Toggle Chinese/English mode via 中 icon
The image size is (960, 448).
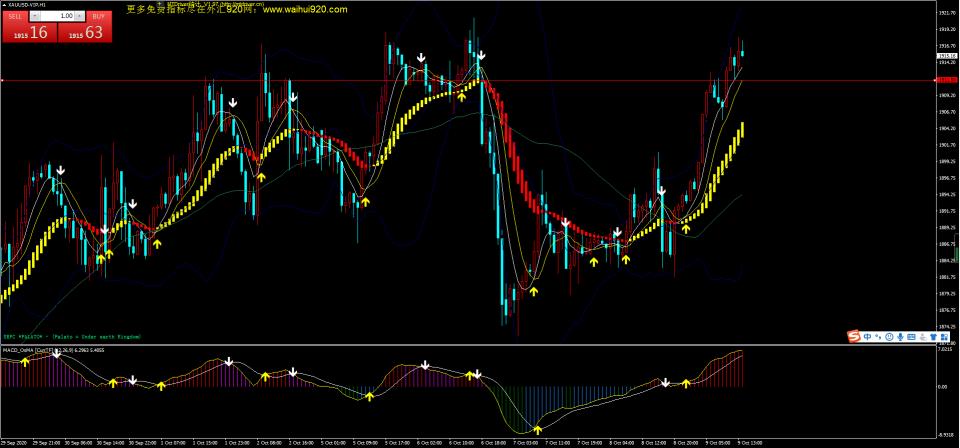coord(868,337)
